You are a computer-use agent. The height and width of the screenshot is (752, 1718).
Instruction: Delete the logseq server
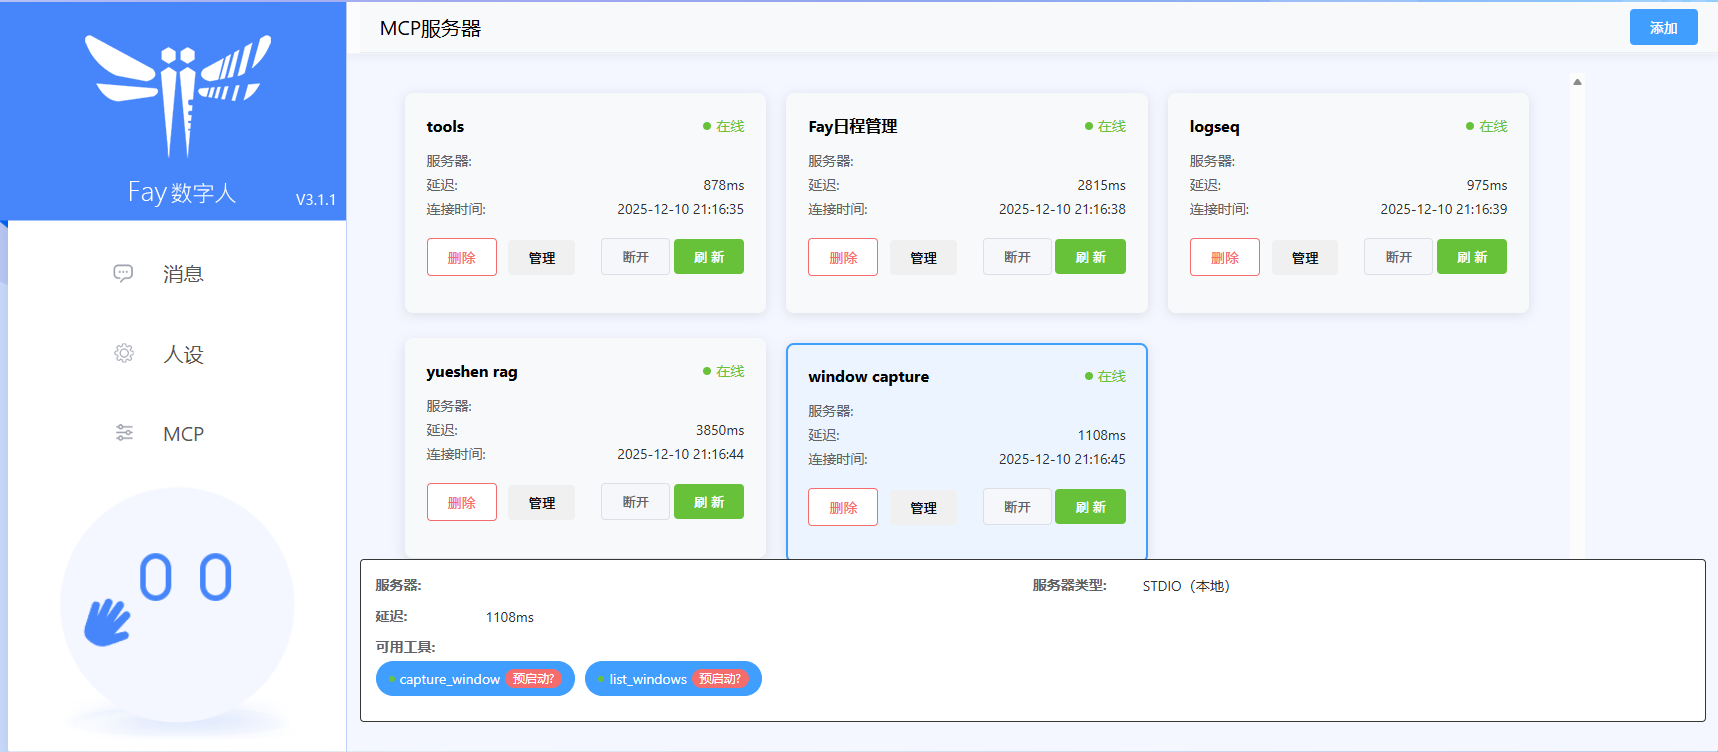(1224, 257)
